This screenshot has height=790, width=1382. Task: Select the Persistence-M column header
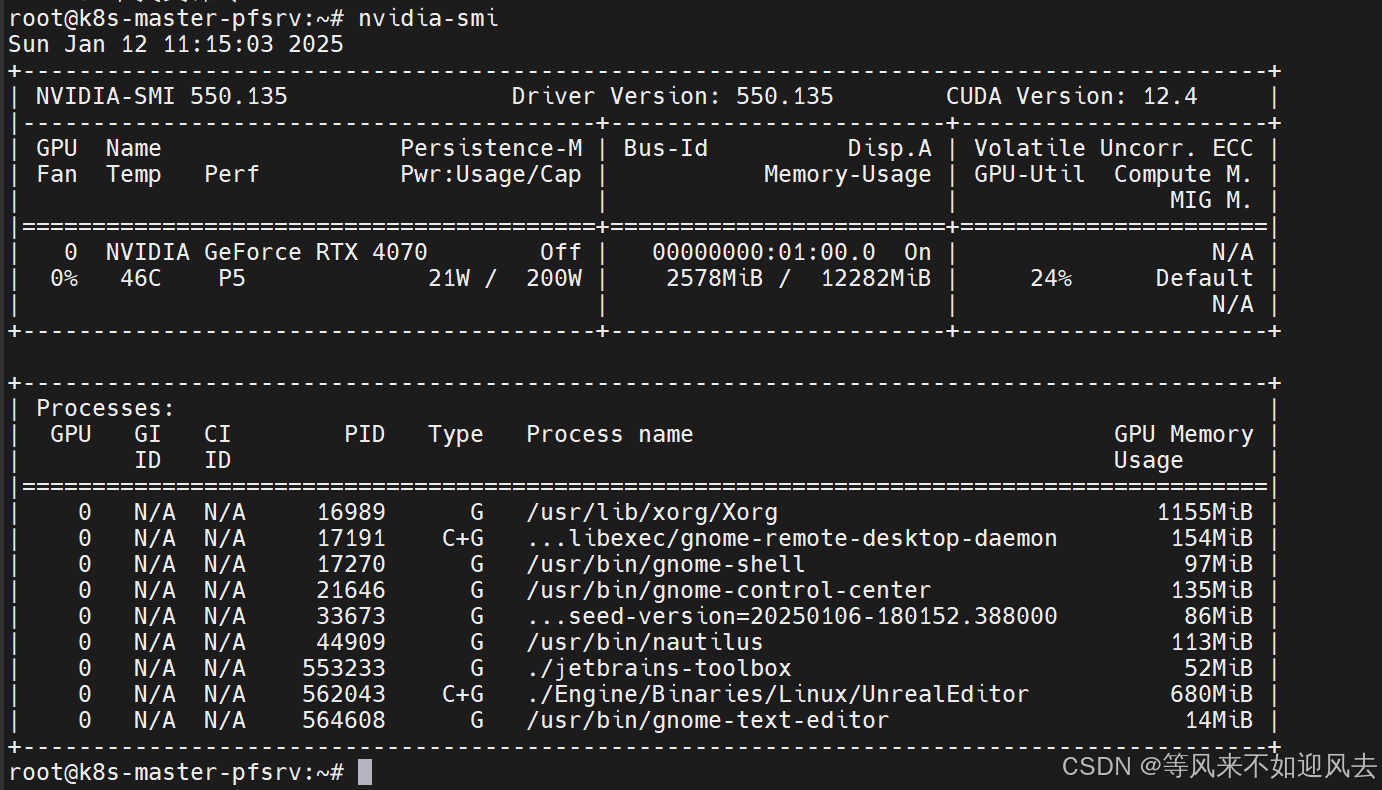tap(491, 148)
